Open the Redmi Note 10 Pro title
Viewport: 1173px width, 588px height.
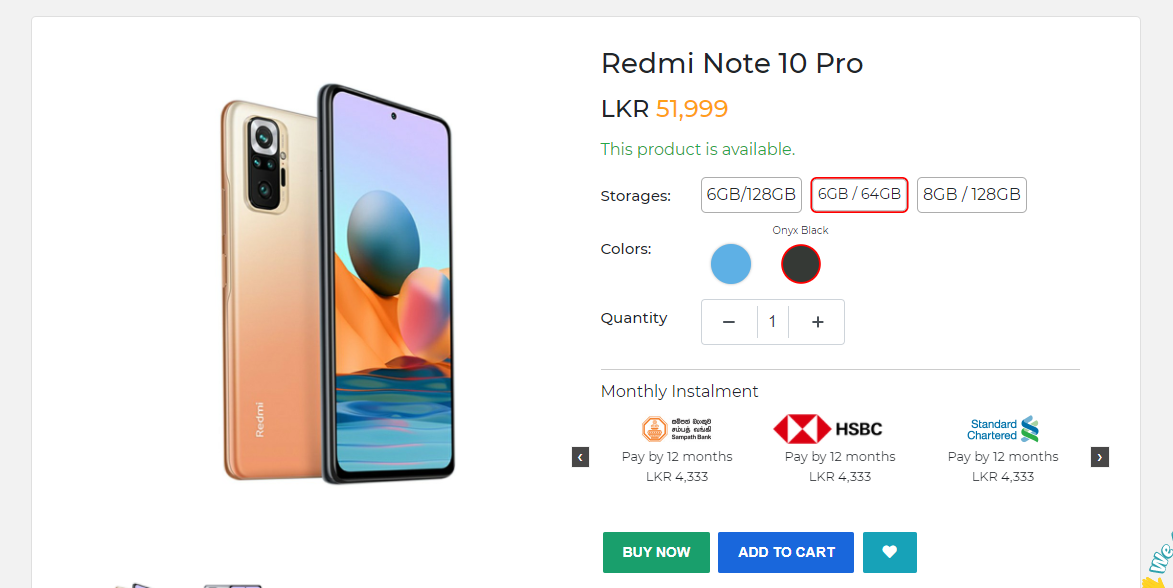732,64
